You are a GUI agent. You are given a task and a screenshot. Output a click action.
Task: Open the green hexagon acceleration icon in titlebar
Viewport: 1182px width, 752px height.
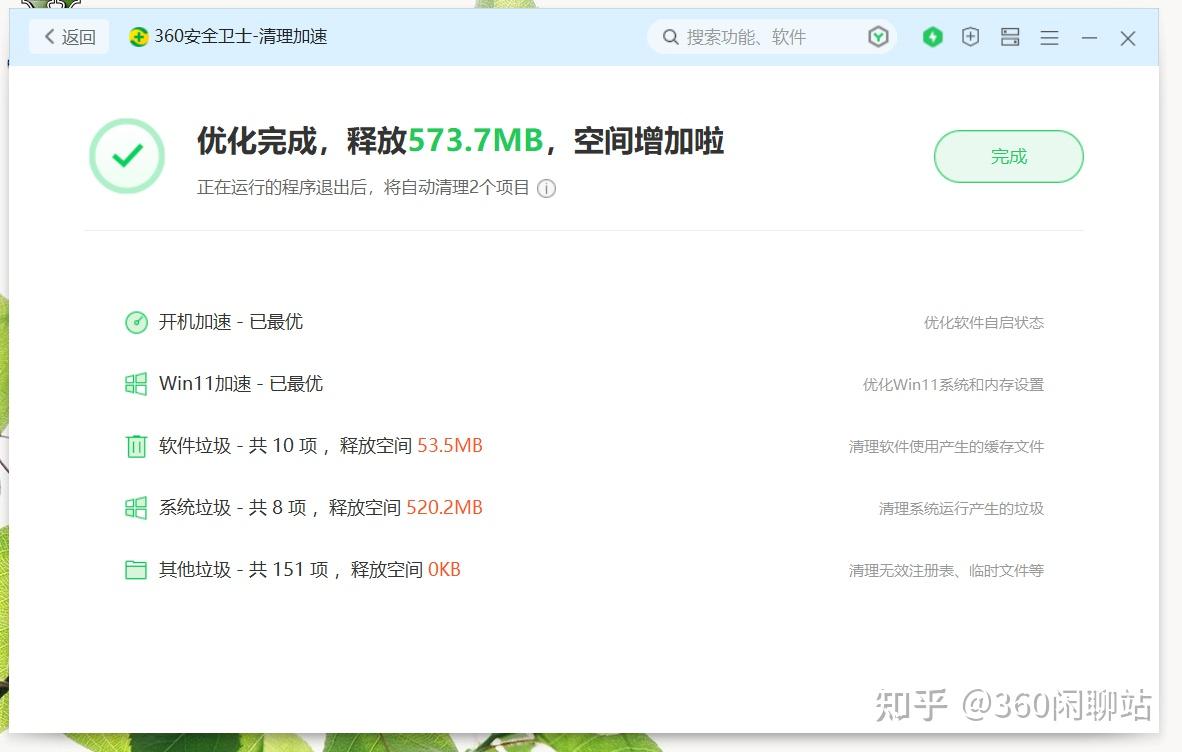(x=932, y=36)
